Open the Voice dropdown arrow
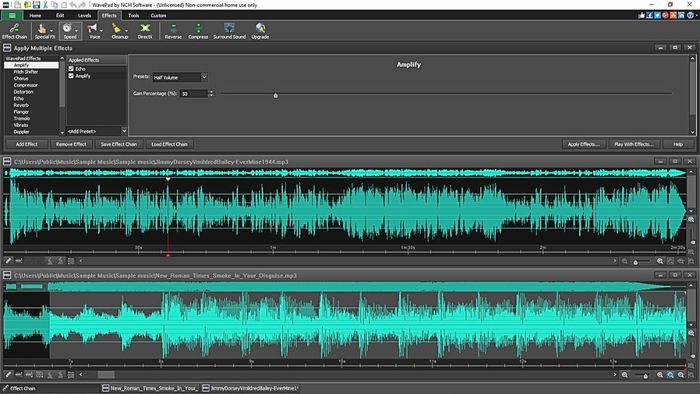The image size is (700, 394). (101, 31)
